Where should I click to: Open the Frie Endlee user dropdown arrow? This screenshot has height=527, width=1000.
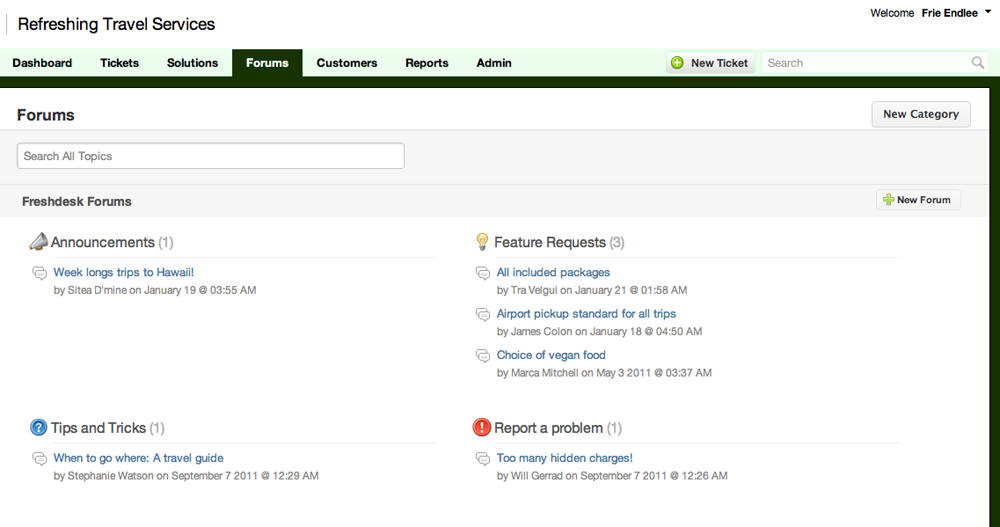[x=988, y=12]
